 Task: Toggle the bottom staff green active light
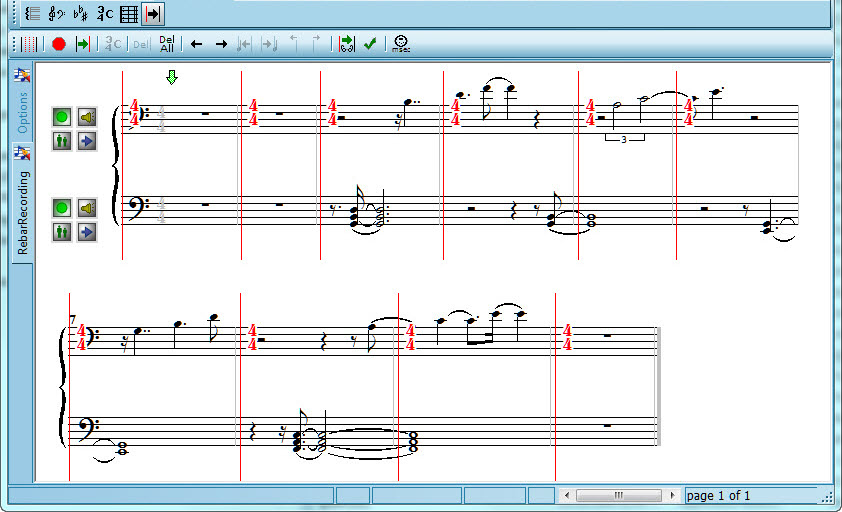tap(61, 208)
